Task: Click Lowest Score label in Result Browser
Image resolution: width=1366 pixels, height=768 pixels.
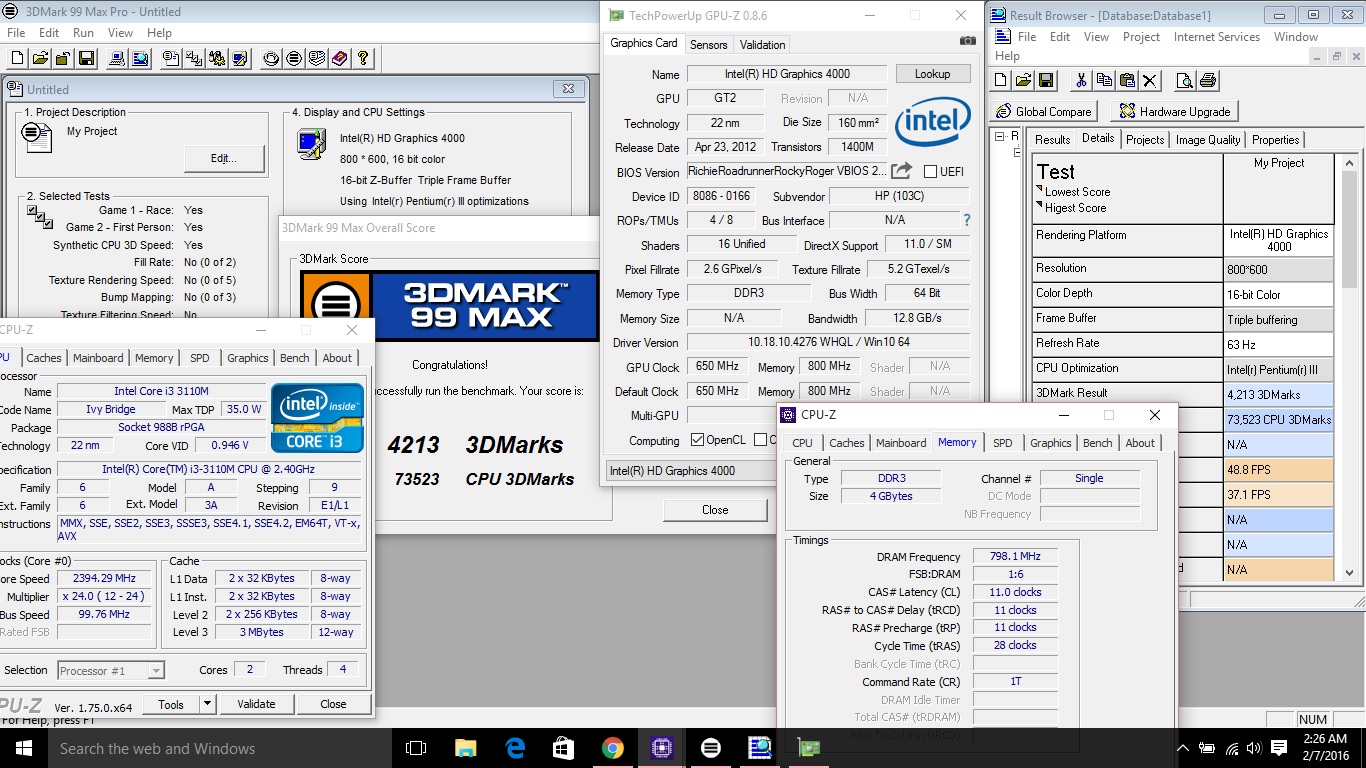Action: (1077, 192)
